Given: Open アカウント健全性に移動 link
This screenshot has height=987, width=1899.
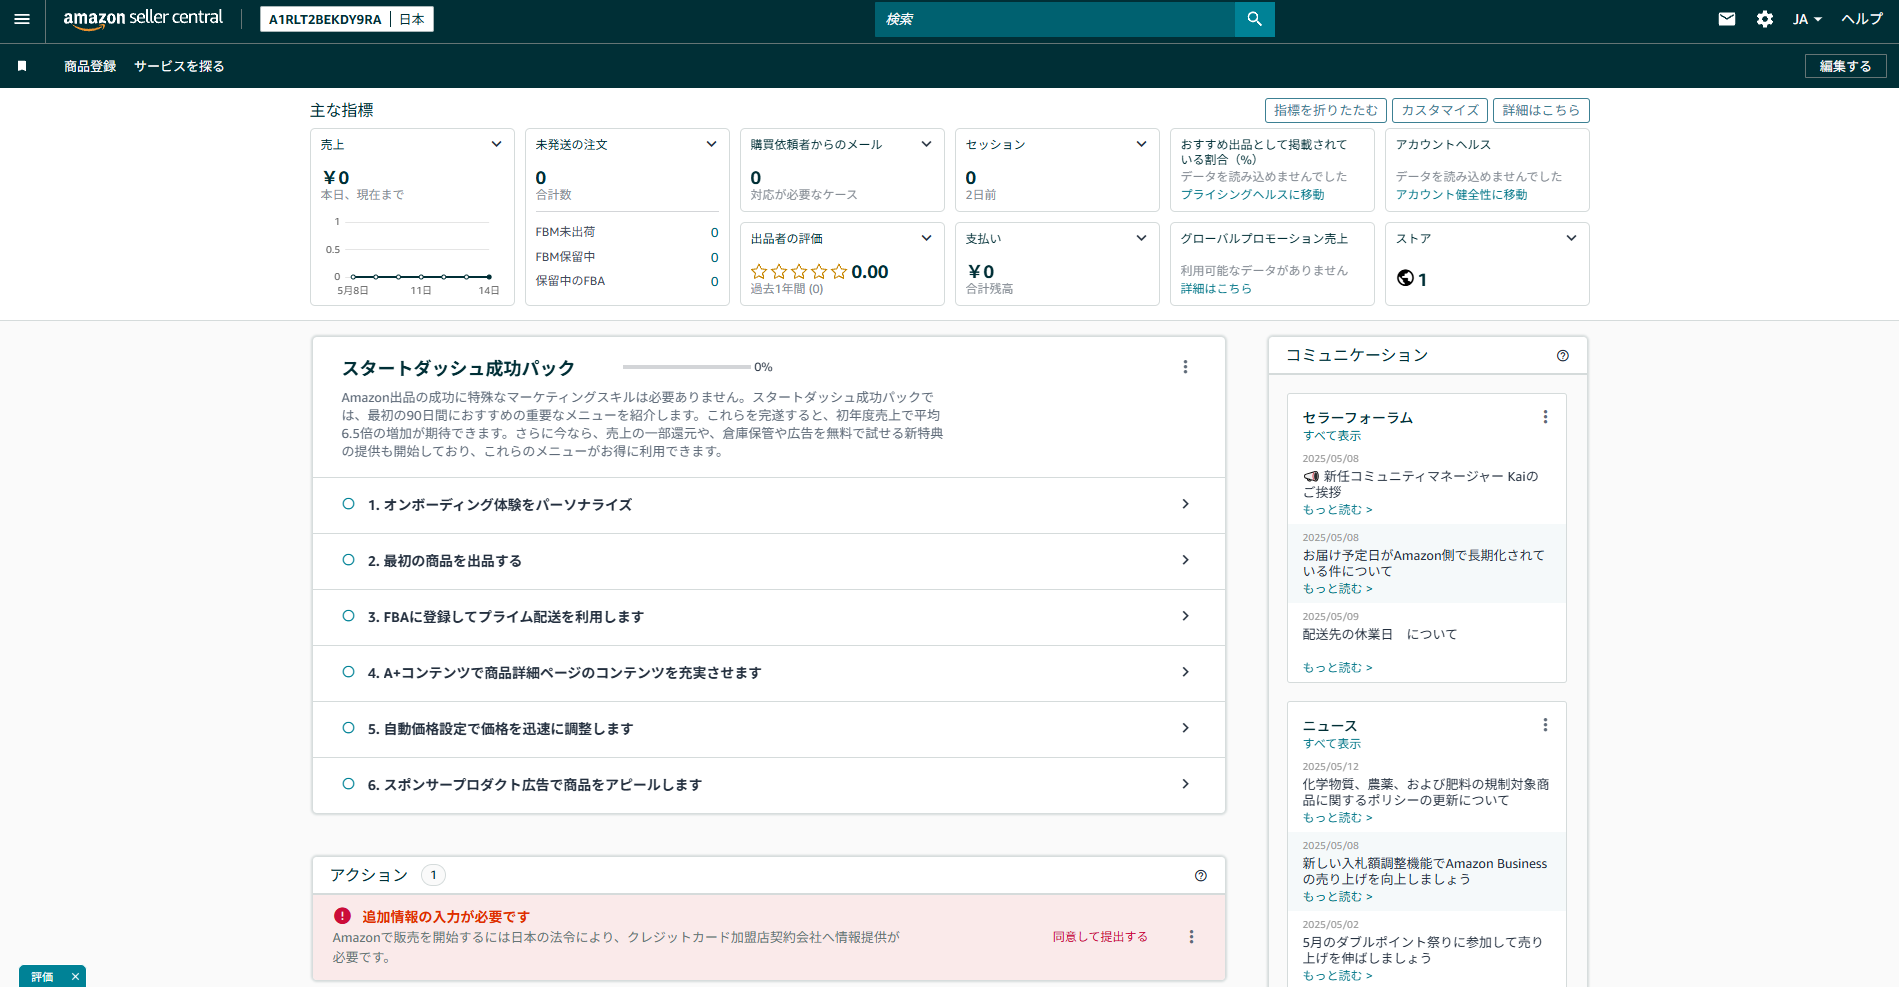Looking at the screenshot, I should click(1461, 195).
